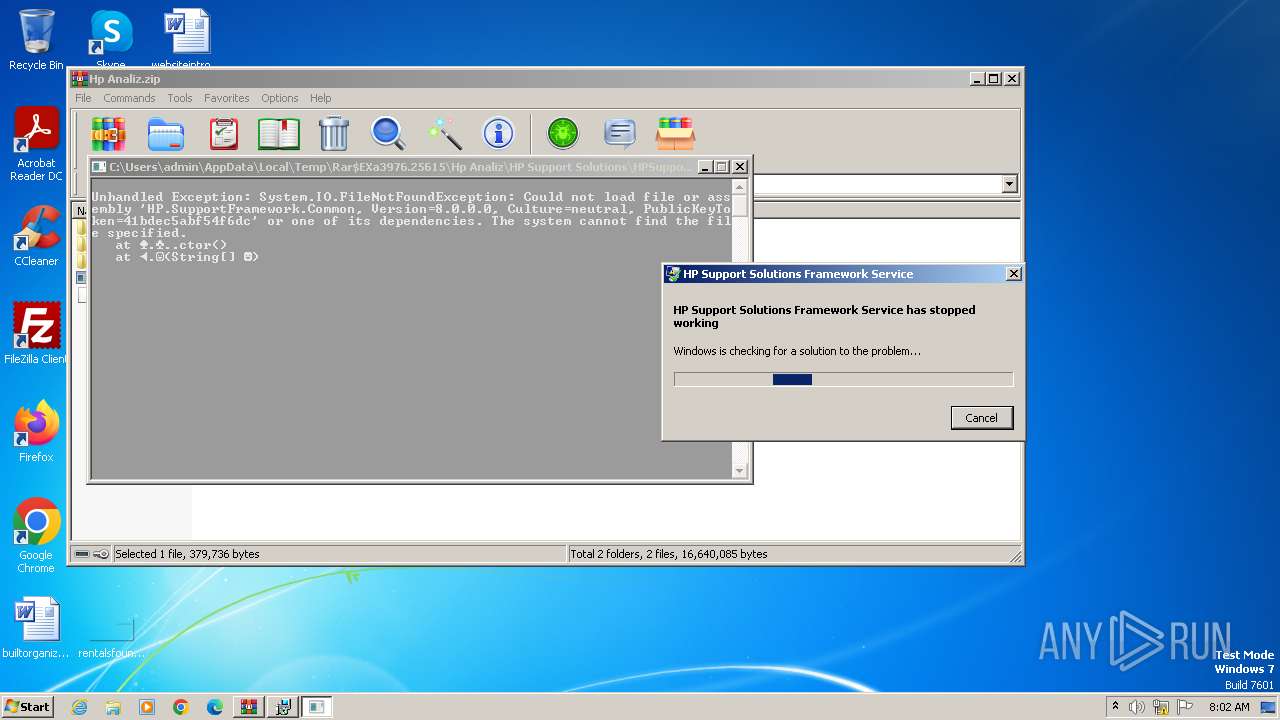Start the VirusScan green bug icon
1280x720 pixels.
[x=563, y=133]
